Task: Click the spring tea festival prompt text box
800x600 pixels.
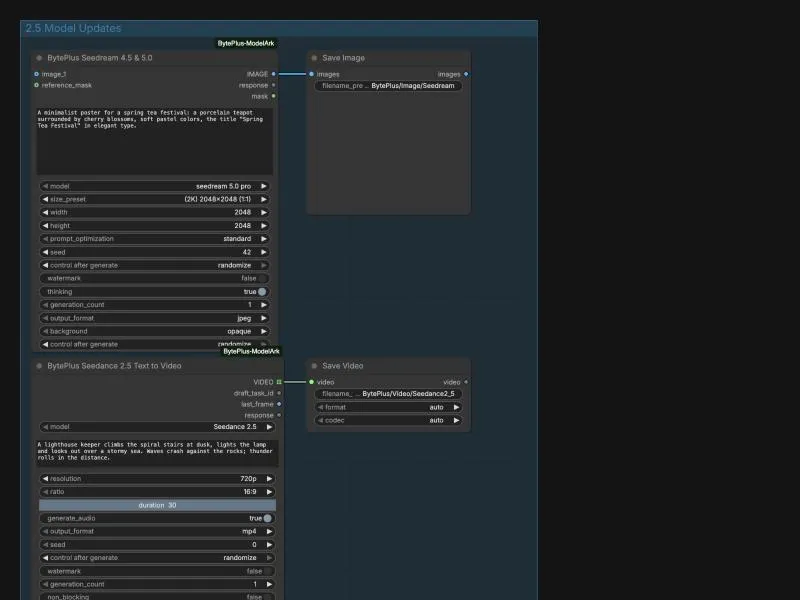Action: (x=155, y=141)
